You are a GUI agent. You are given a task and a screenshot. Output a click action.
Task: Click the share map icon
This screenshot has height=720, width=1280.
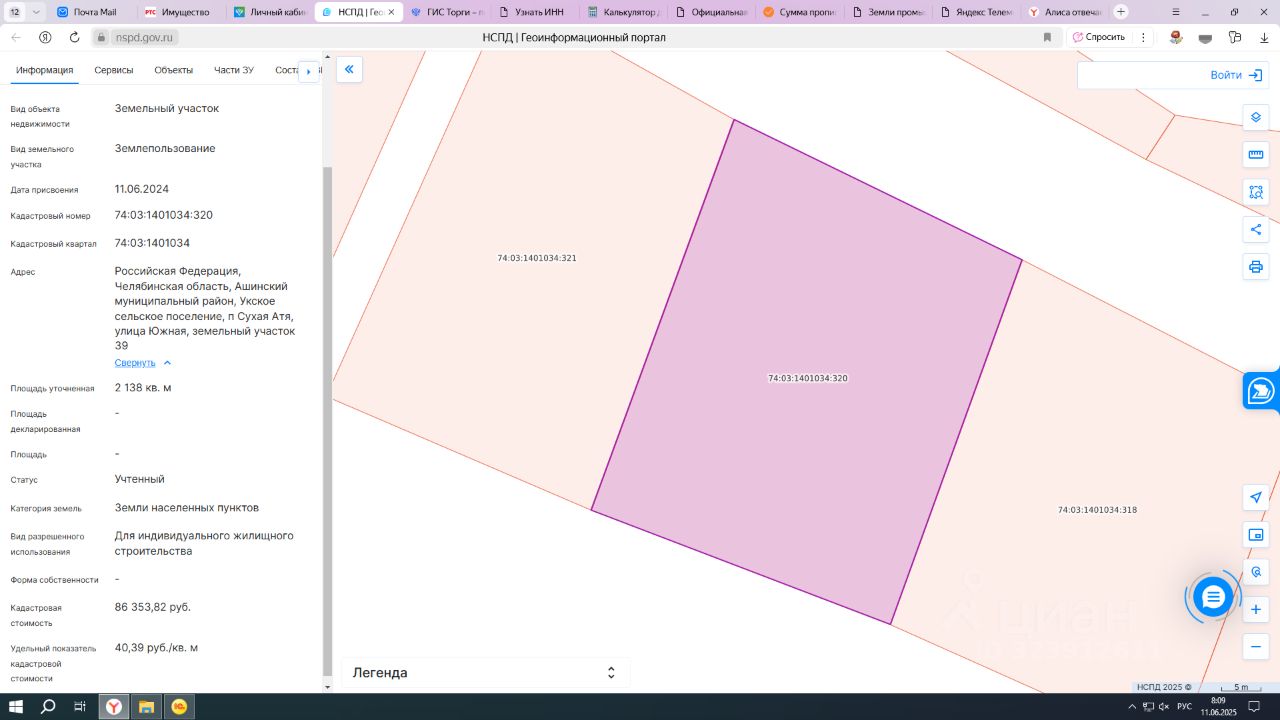[1256, 229]
